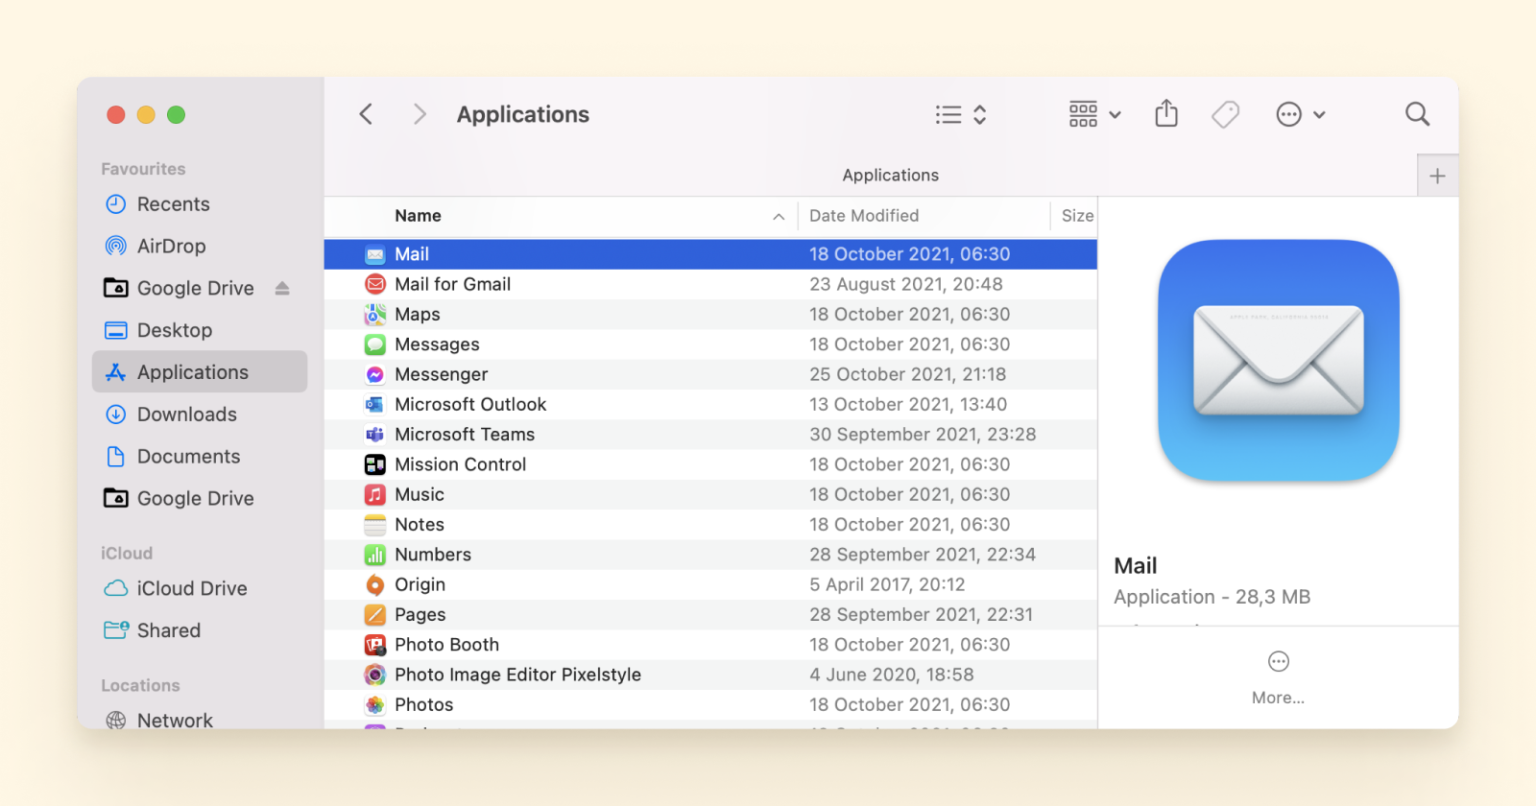1536x806 pixels.
Task: Select the Mail app preview thumbnail
Action: pos(1278,362)
